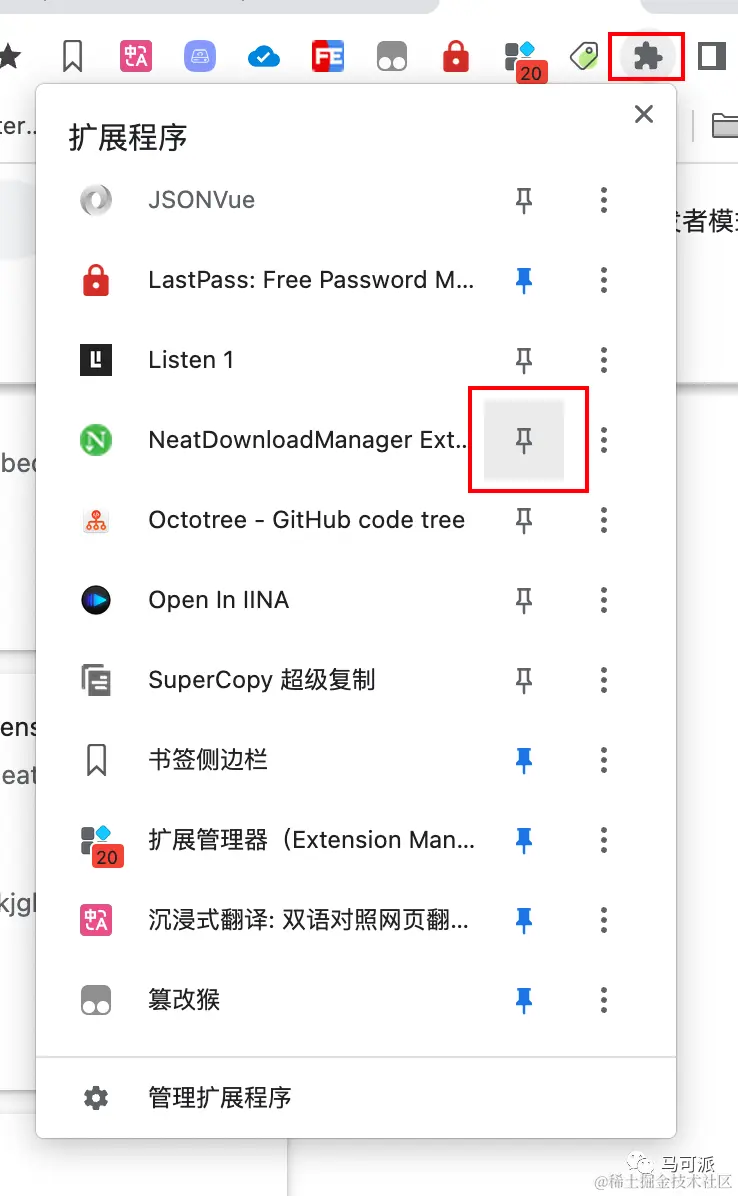Unpin 书签侧边栏 from the toolbar
Viewport: 738px width, 1196px height.
tap(524, 760)
